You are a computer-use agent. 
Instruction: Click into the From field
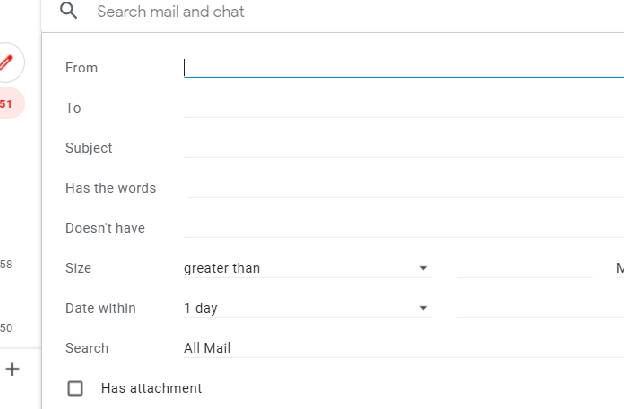click(x=400, y=67)
